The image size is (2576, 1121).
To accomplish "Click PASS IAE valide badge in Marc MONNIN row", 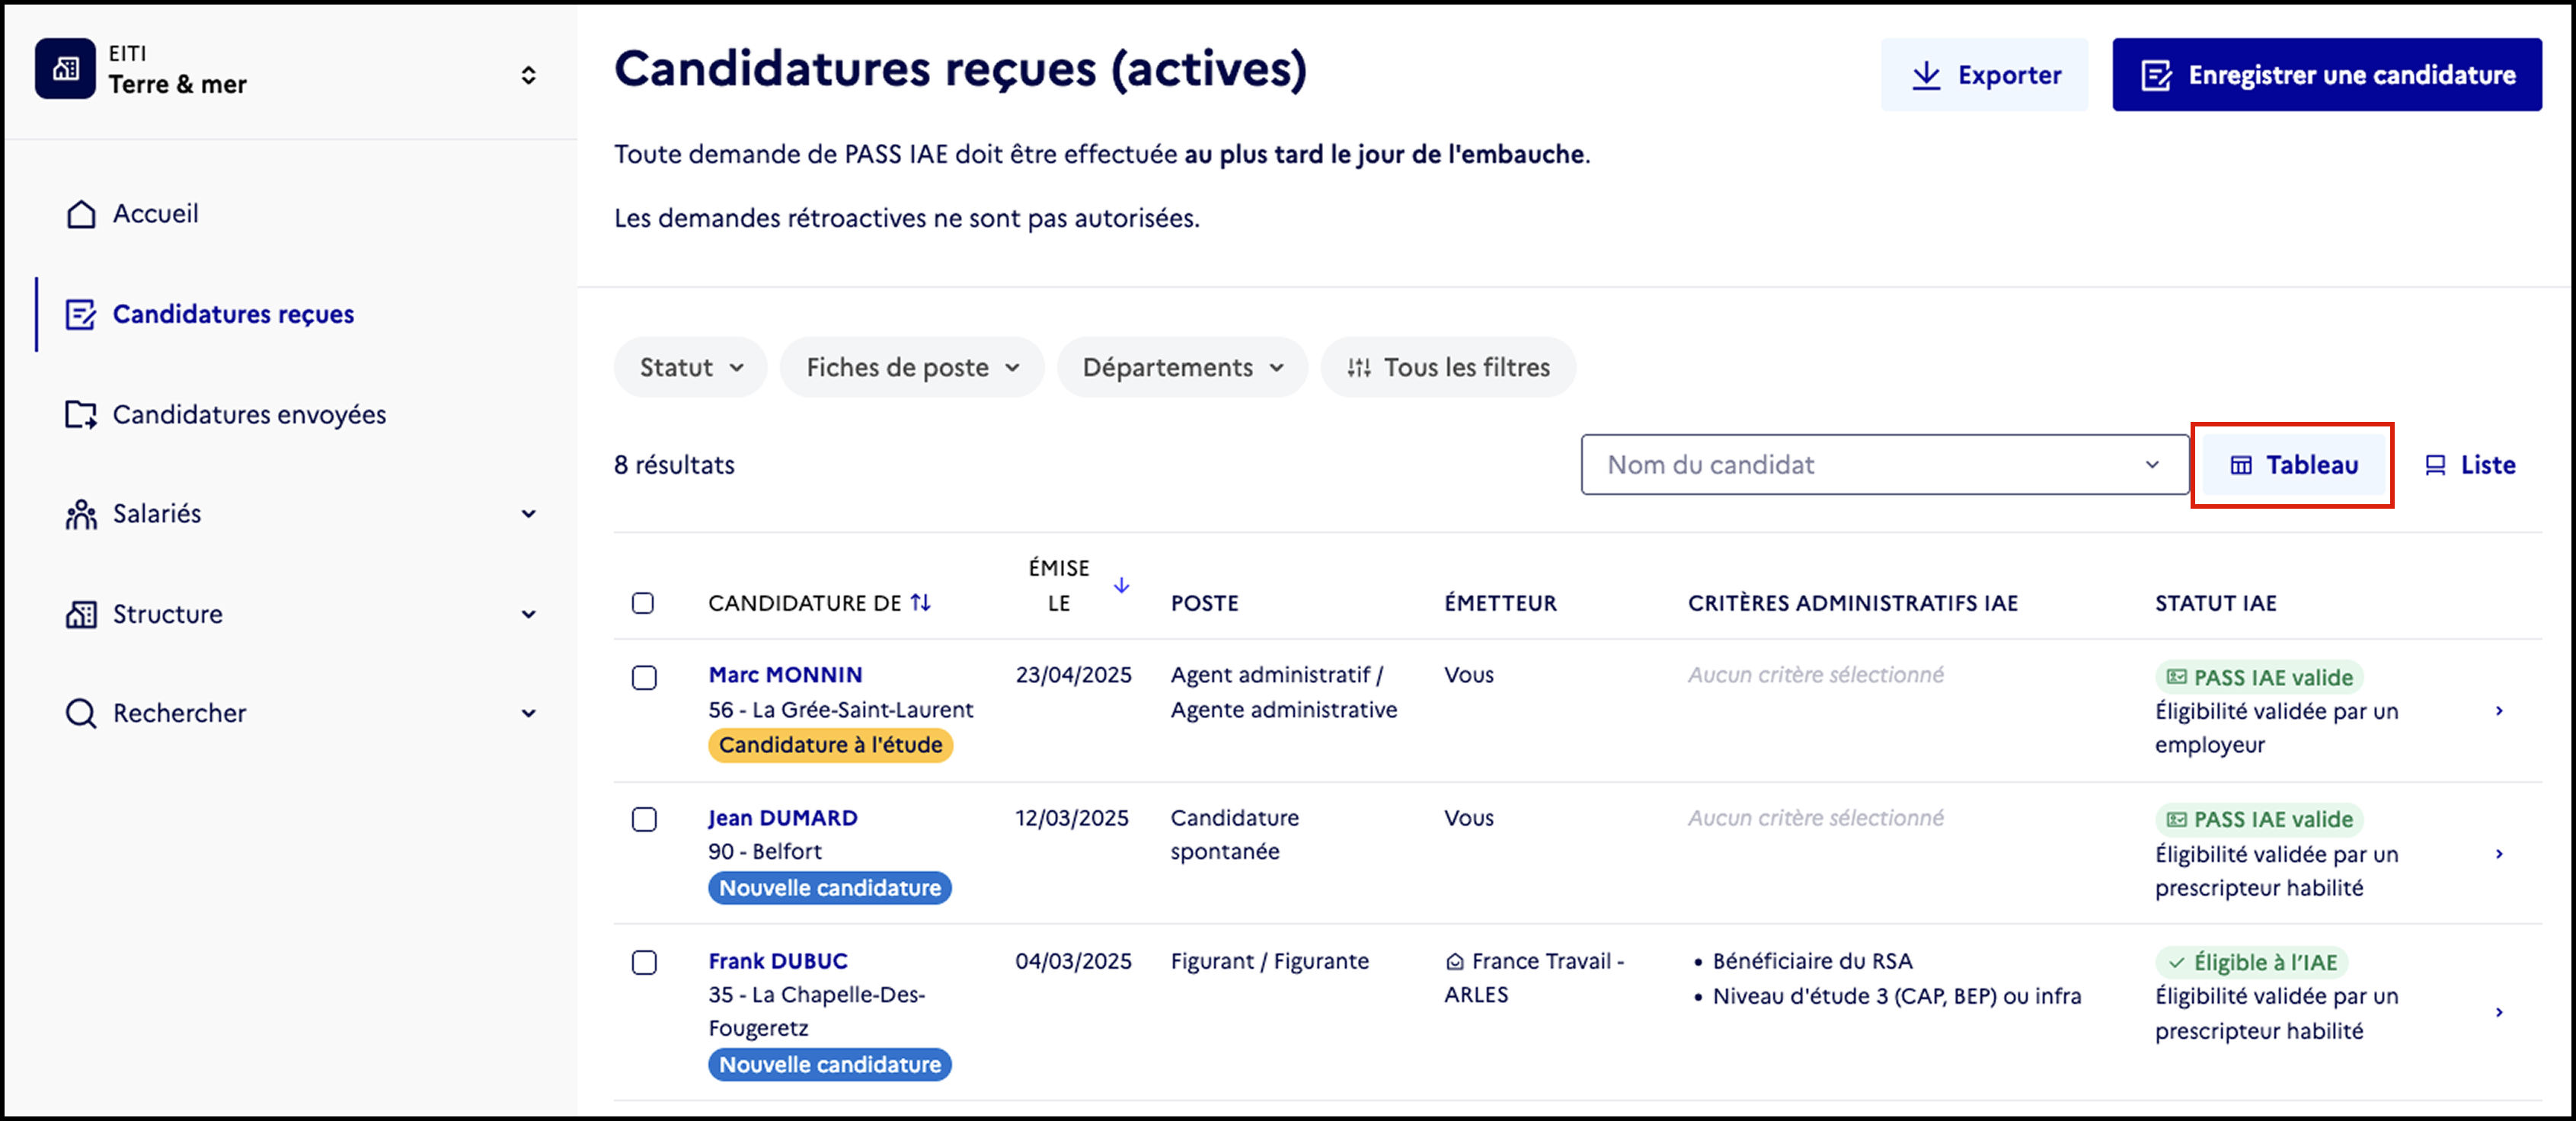I will 2259,678.
